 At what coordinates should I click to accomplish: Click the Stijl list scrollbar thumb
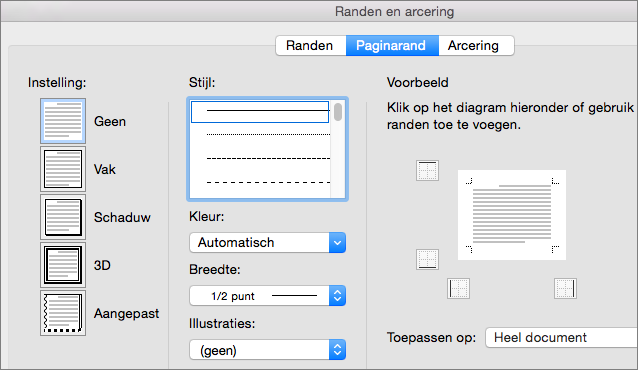pyautogui.click(x=338, y=112)
